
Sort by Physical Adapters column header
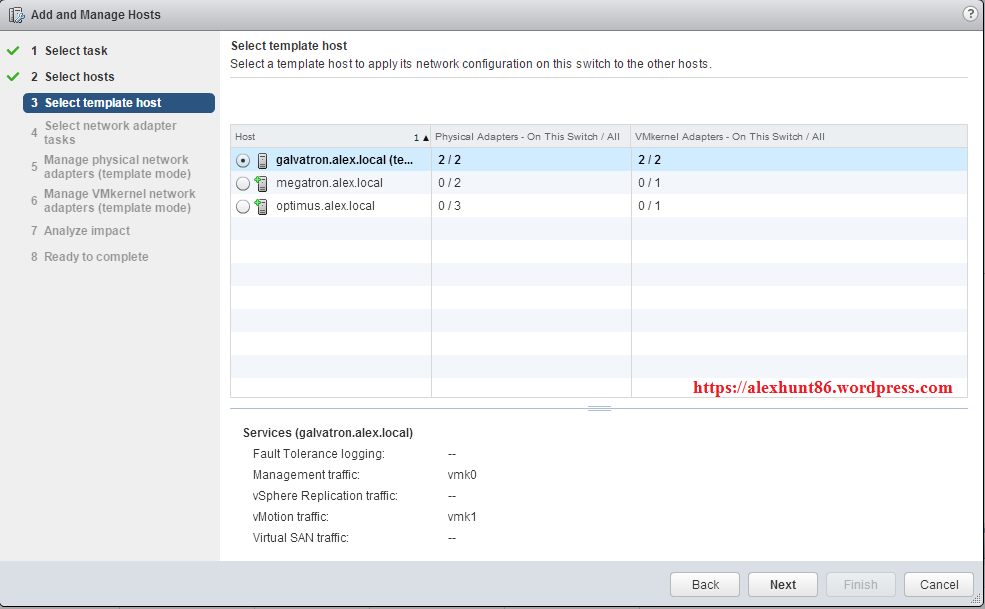pyautogui.click(x=527, y=137)
